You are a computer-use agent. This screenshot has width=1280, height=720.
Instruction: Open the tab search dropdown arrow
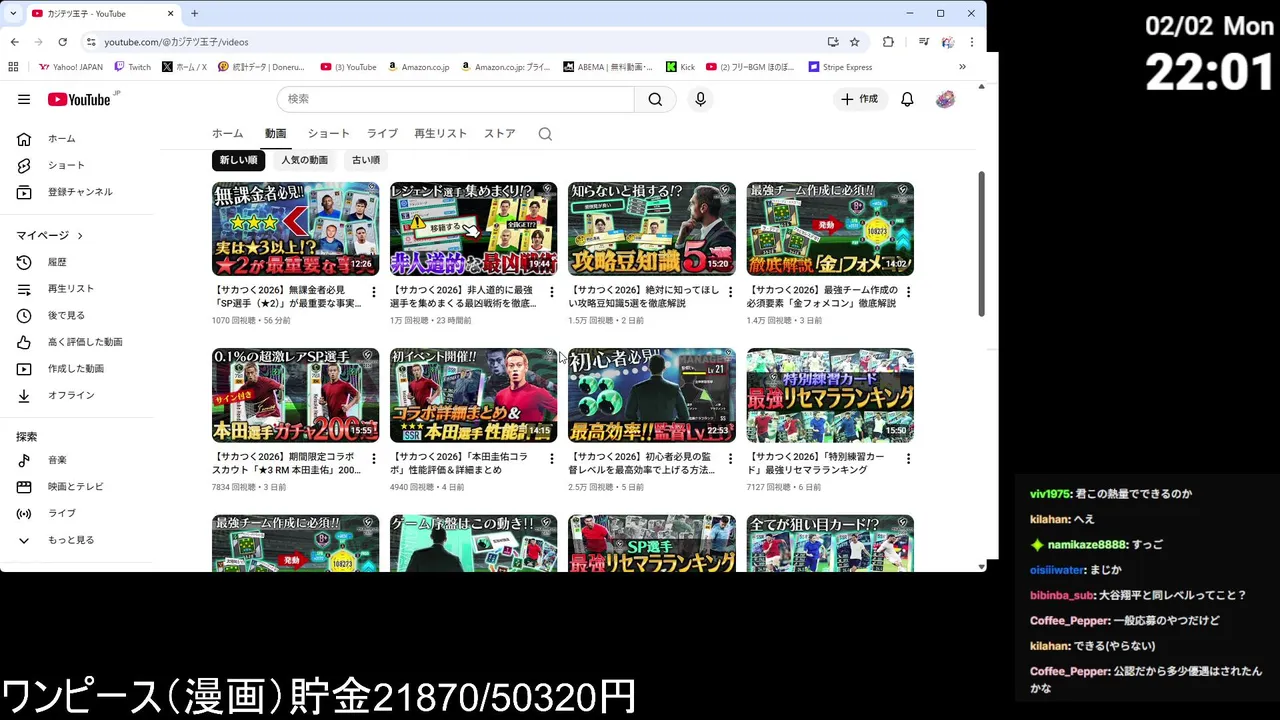(x=14, y=13)
